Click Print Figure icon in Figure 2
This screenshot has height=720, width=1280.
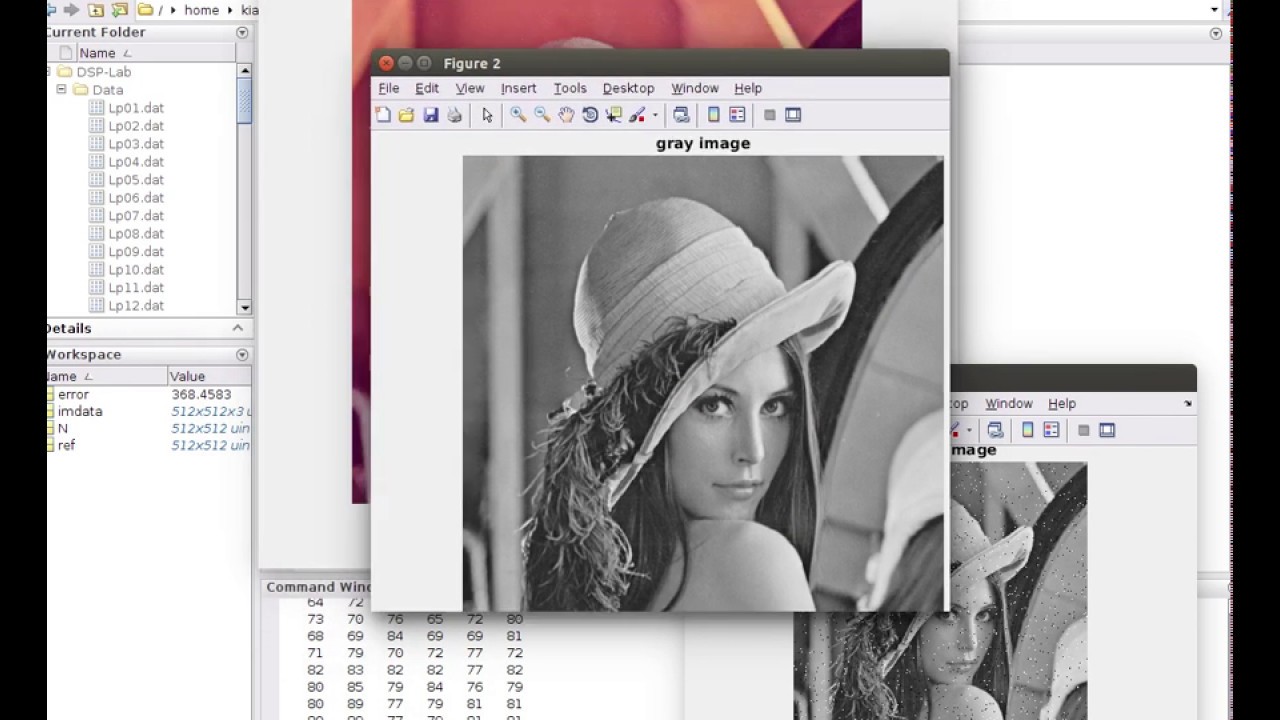coord(455,115)
